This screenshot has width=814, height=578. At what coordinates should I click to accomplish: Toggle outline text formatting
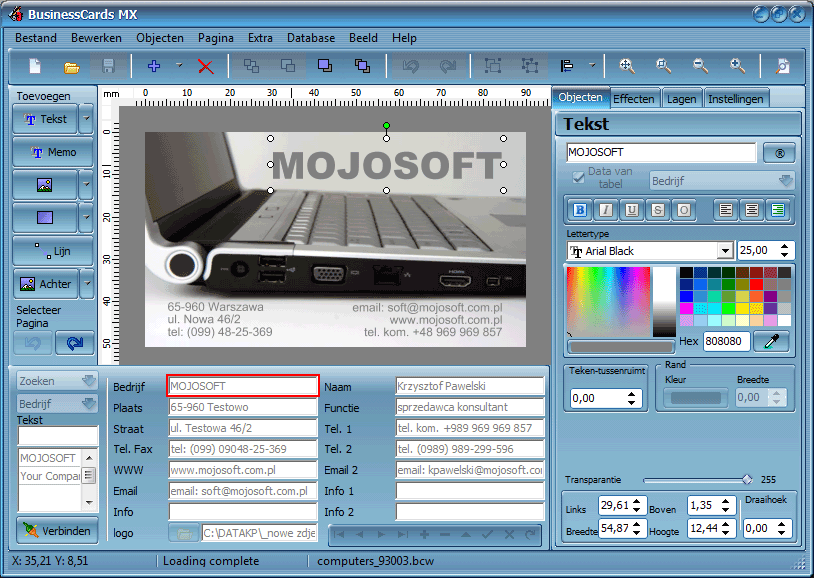[x=684, y=210]
